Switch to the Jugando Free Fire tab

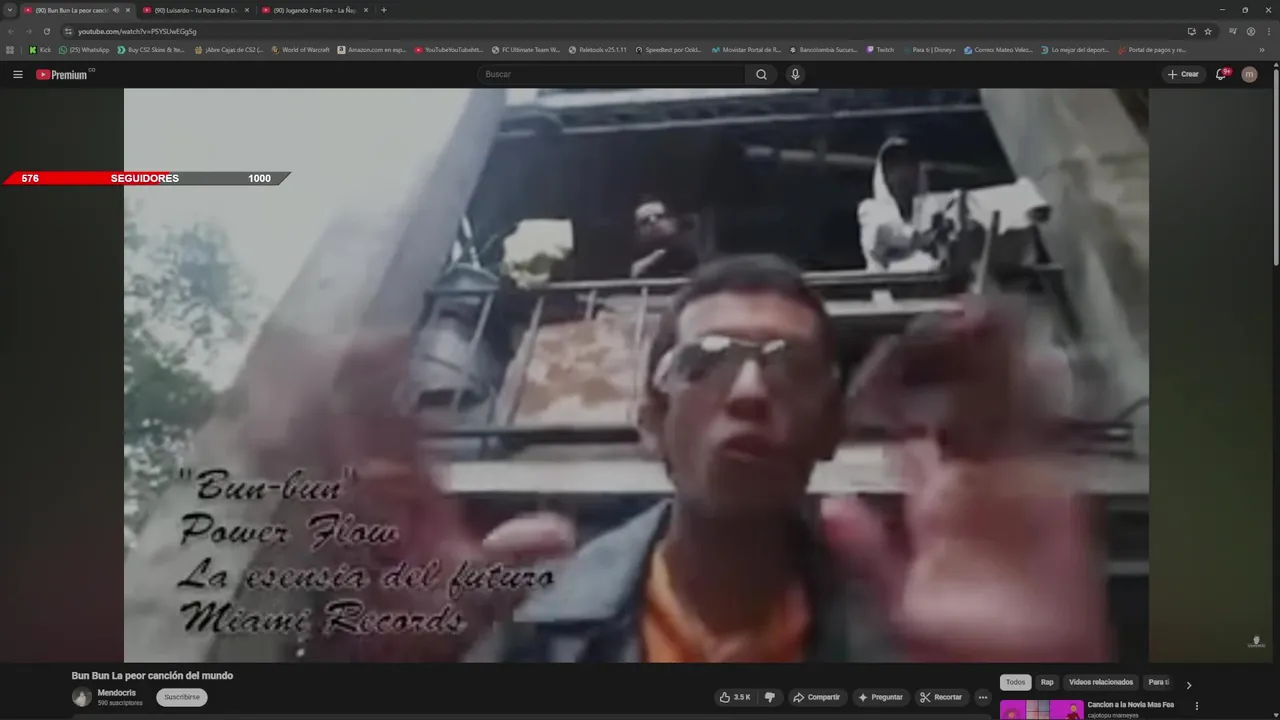[x=314, y=10]
